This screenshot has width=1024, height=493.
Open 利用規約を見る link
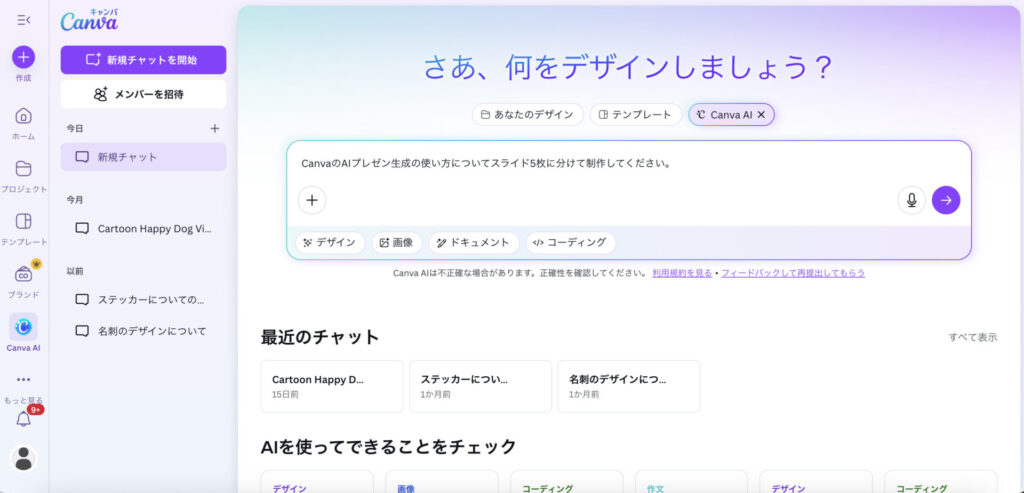click(x=682, y=273)
